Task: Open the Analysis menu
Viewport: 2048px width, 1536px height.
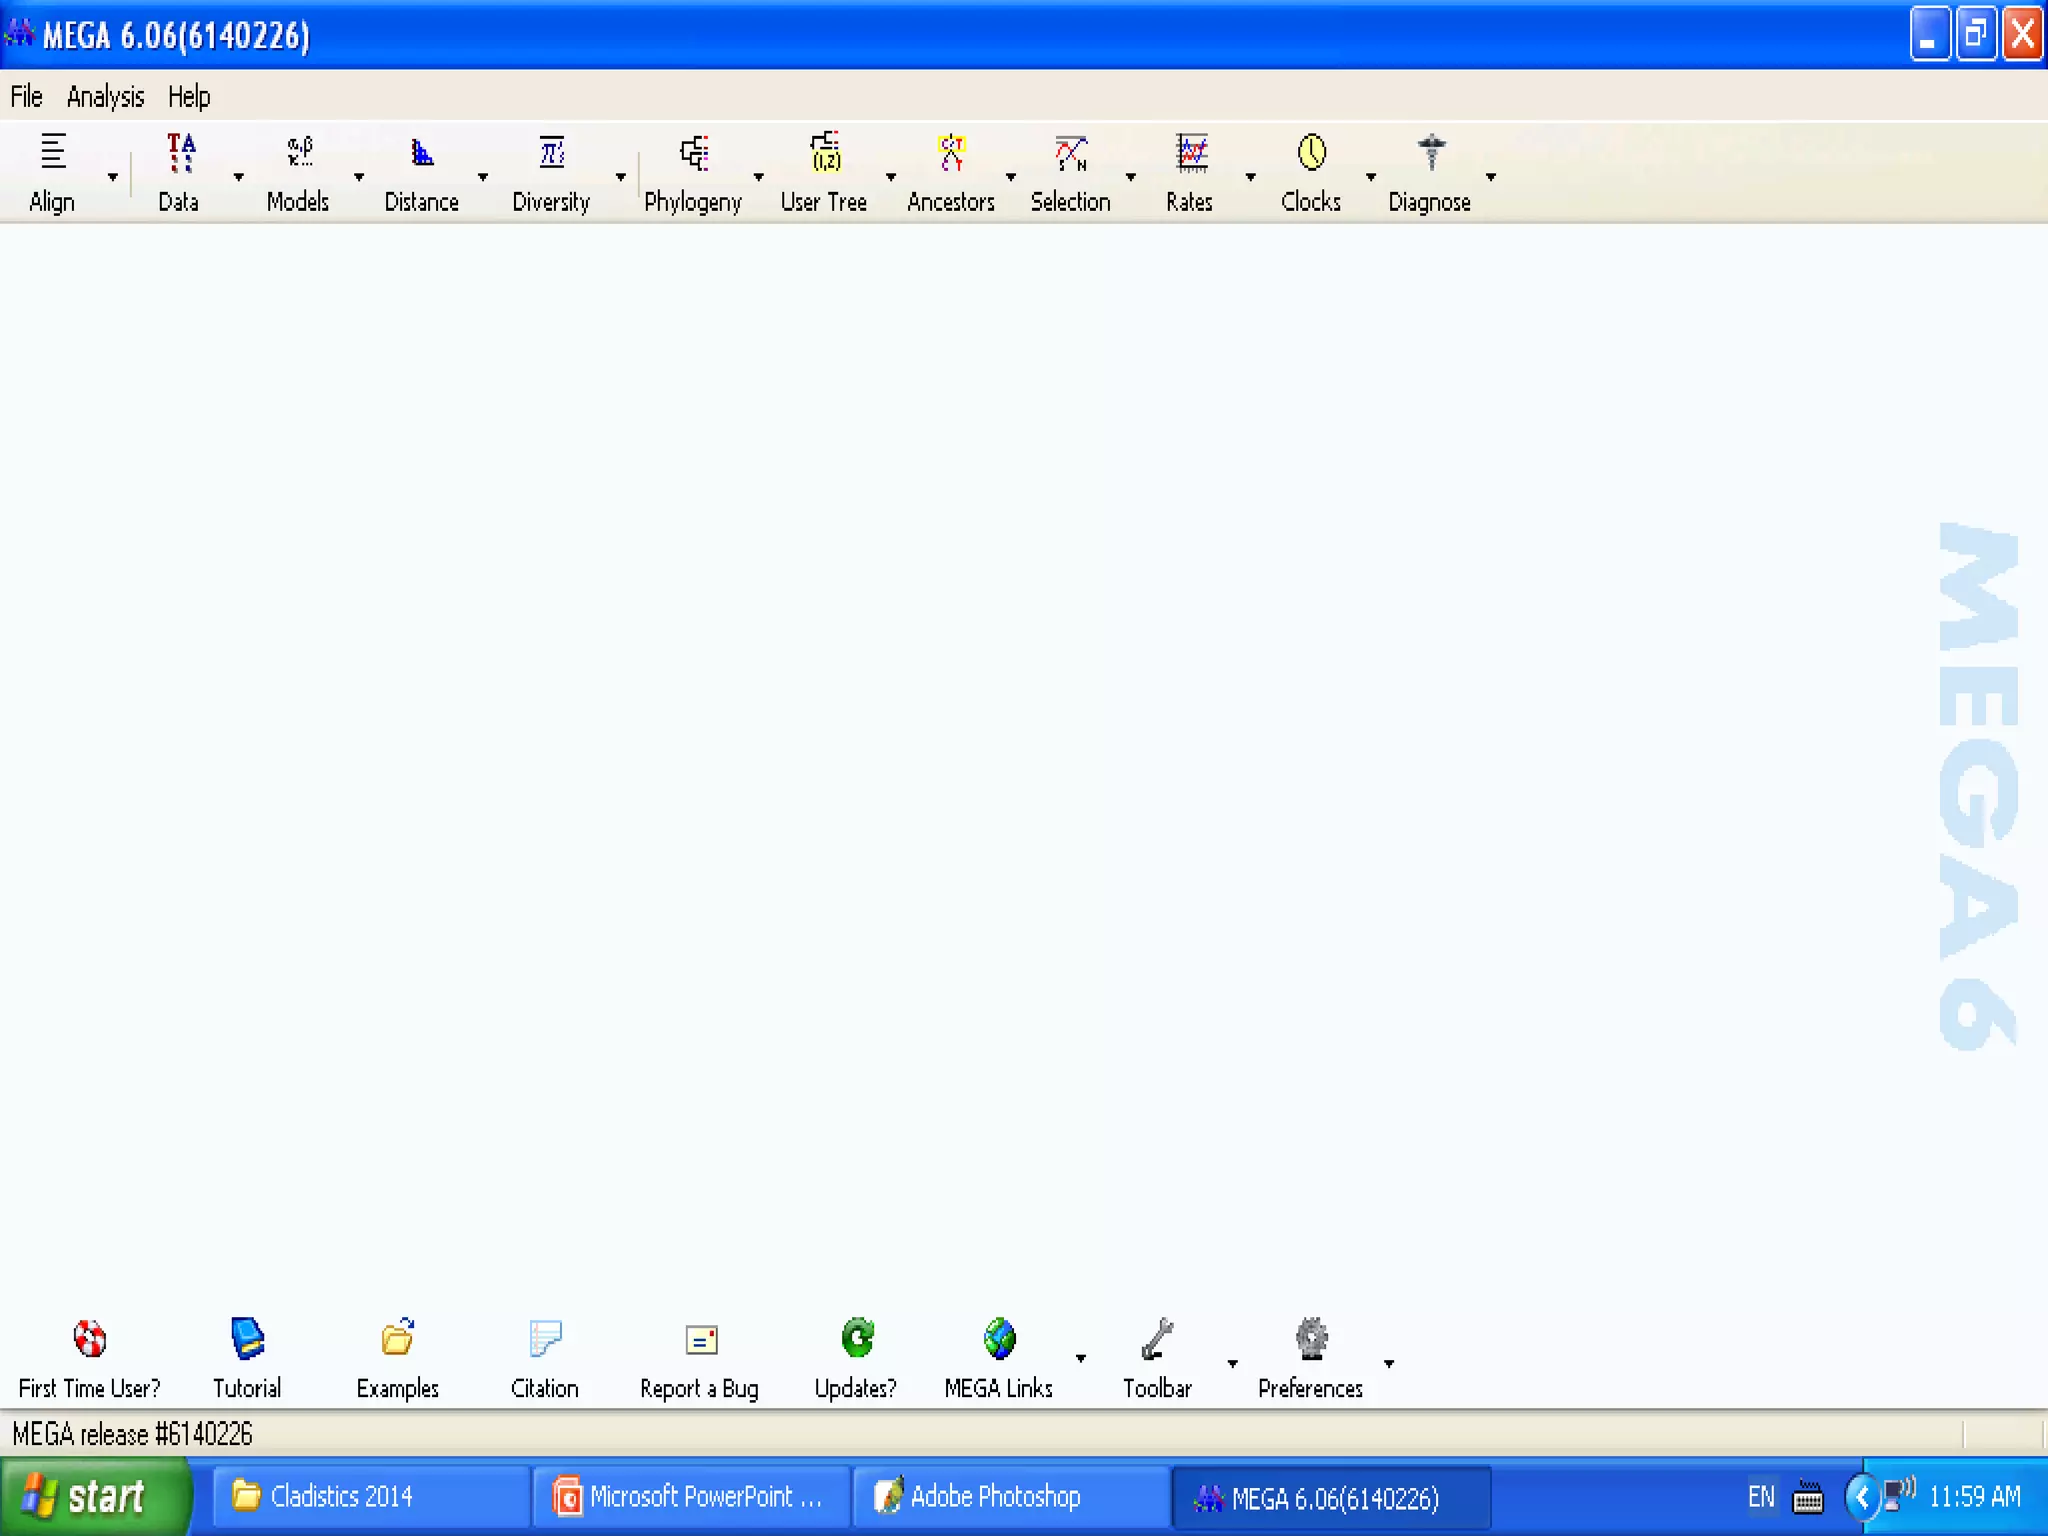Action: (x=105, y=97)
